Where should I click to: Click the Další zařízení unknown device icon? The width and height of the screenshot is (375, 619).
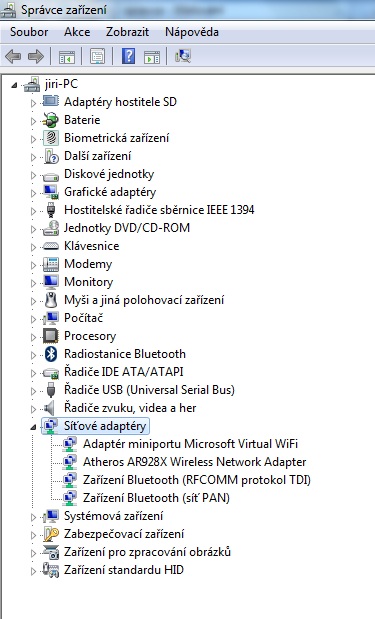(51, 156)
